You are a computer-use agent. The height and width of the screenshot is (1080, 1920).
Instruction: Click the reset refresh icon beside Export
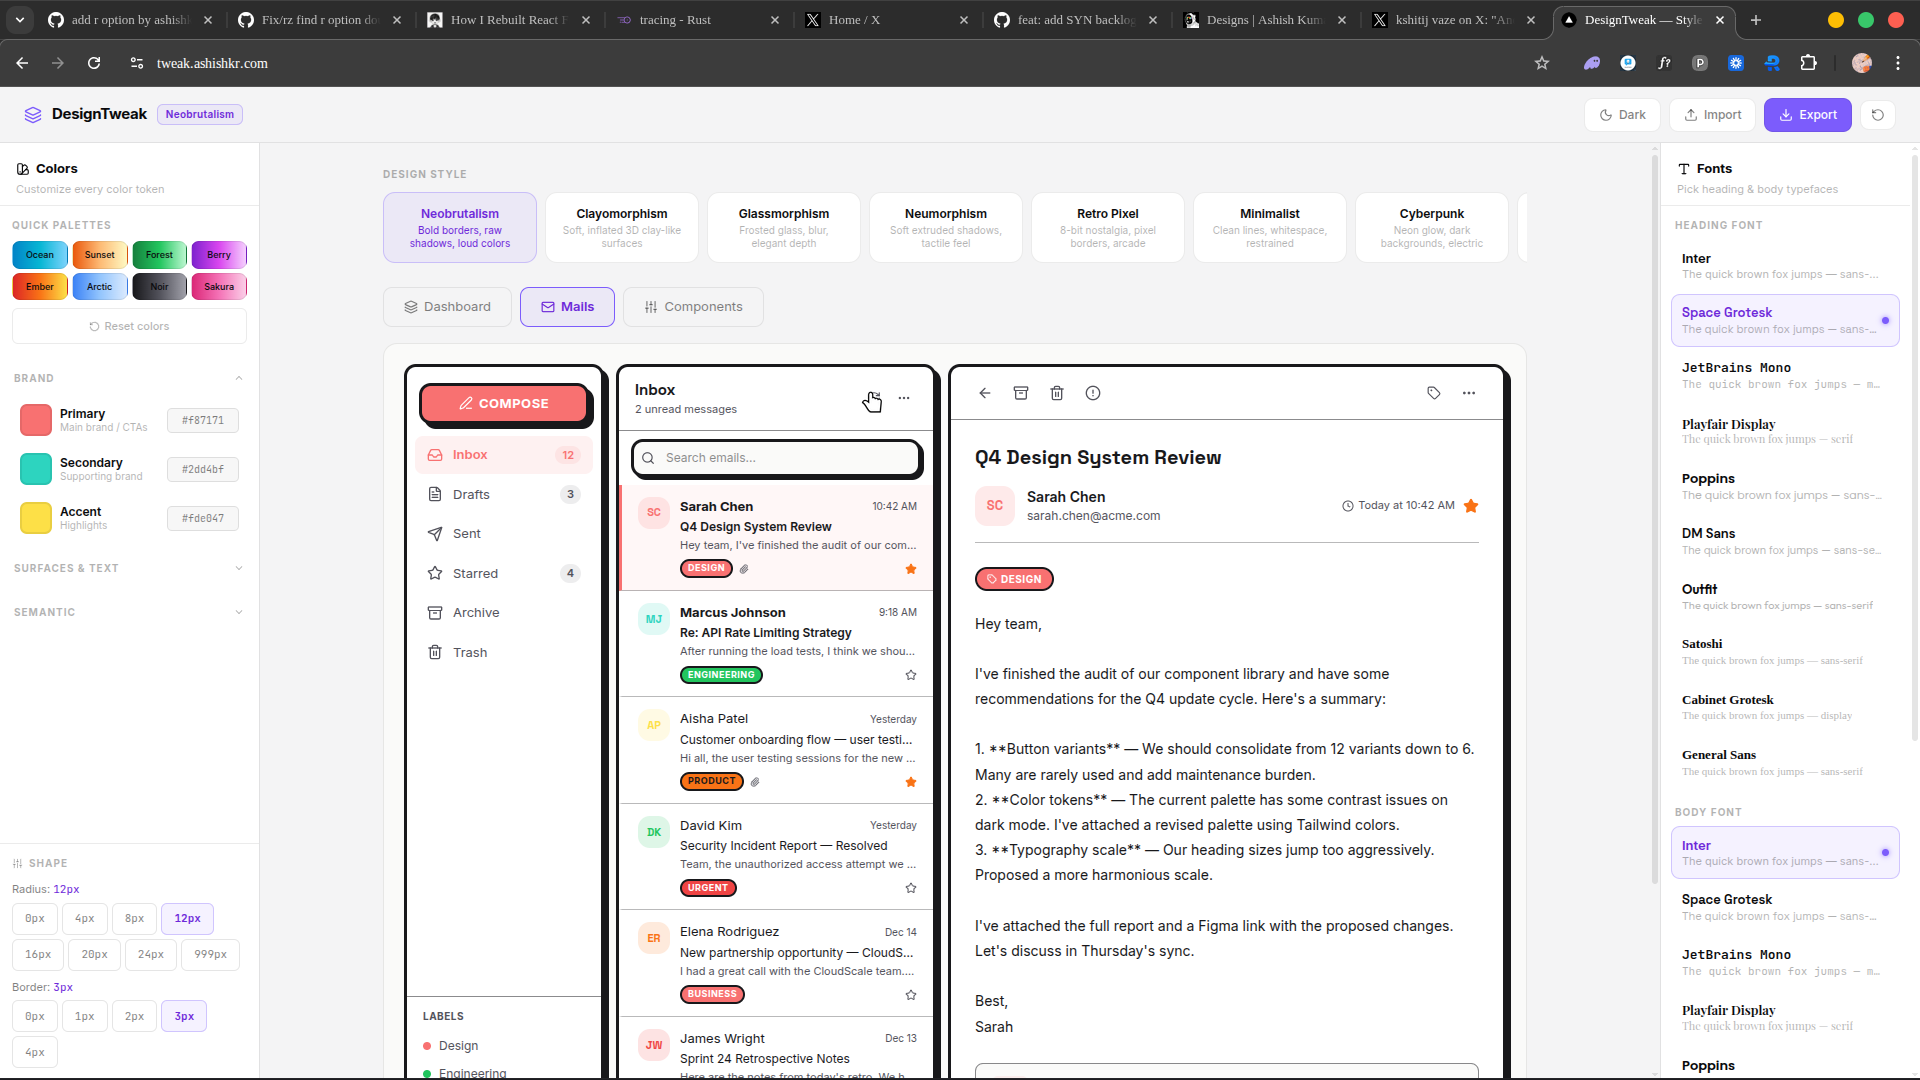tap(1878, 115)
